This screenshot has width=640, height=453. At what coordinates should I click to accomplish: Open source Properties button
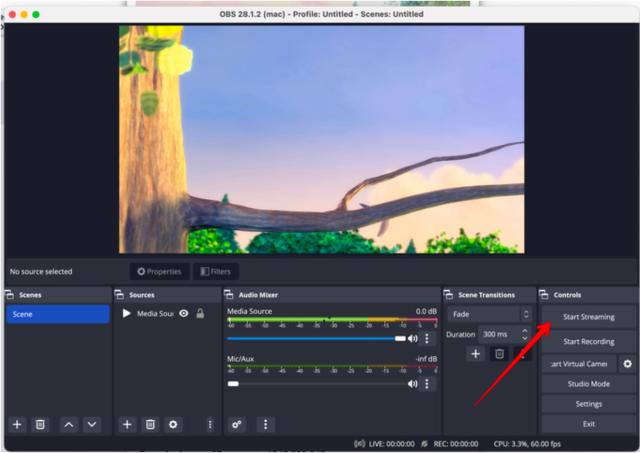(159, 271)
